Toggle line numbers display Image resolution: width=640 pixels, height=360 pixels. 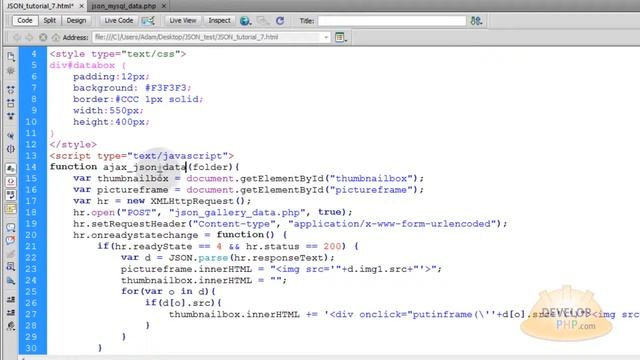(11, 168)
